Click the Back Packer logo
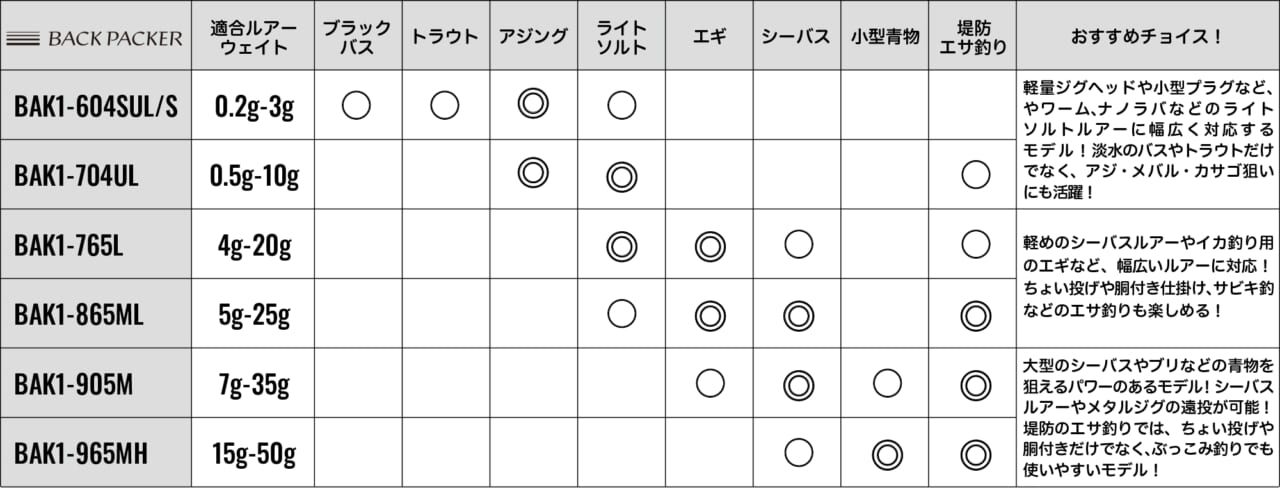The image size is (1280, 488). (x=94, y=39)
